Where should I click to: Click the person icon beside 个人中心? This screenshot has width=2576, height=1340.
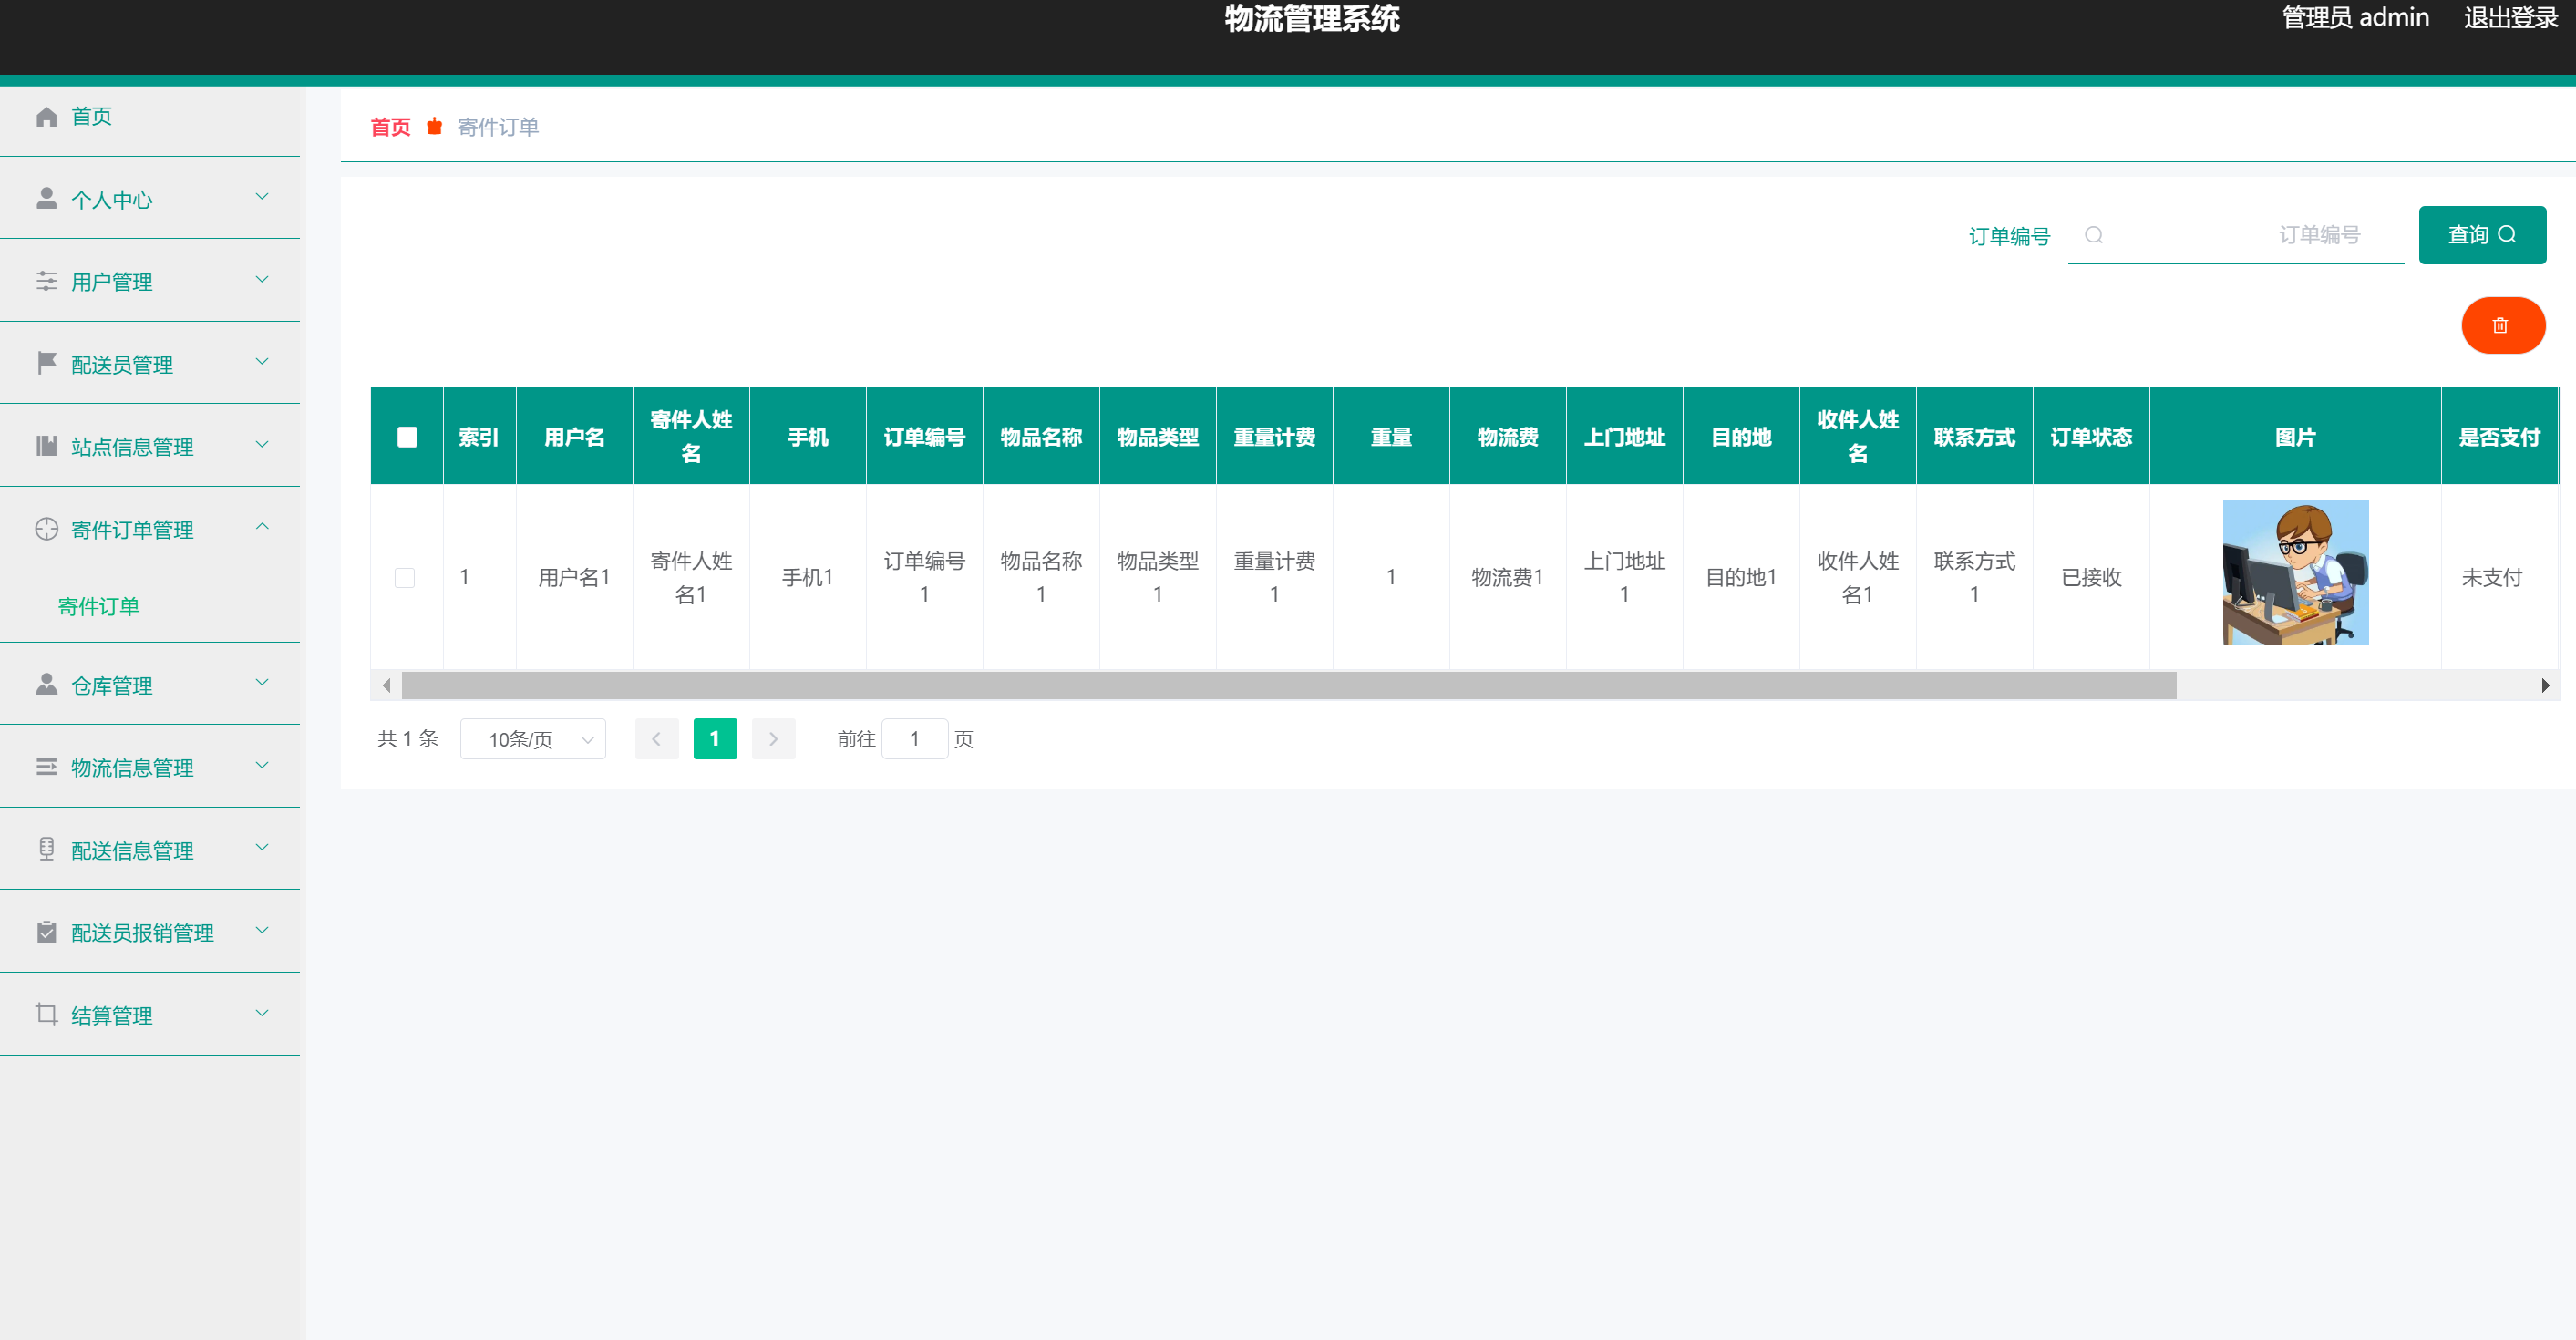tap(46, 199)
